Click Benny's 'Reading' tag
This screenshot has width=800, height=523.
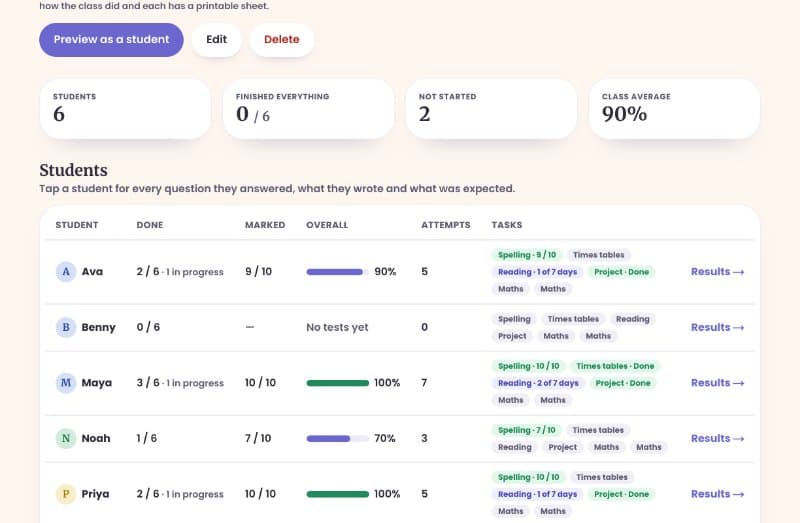[633, 319]
